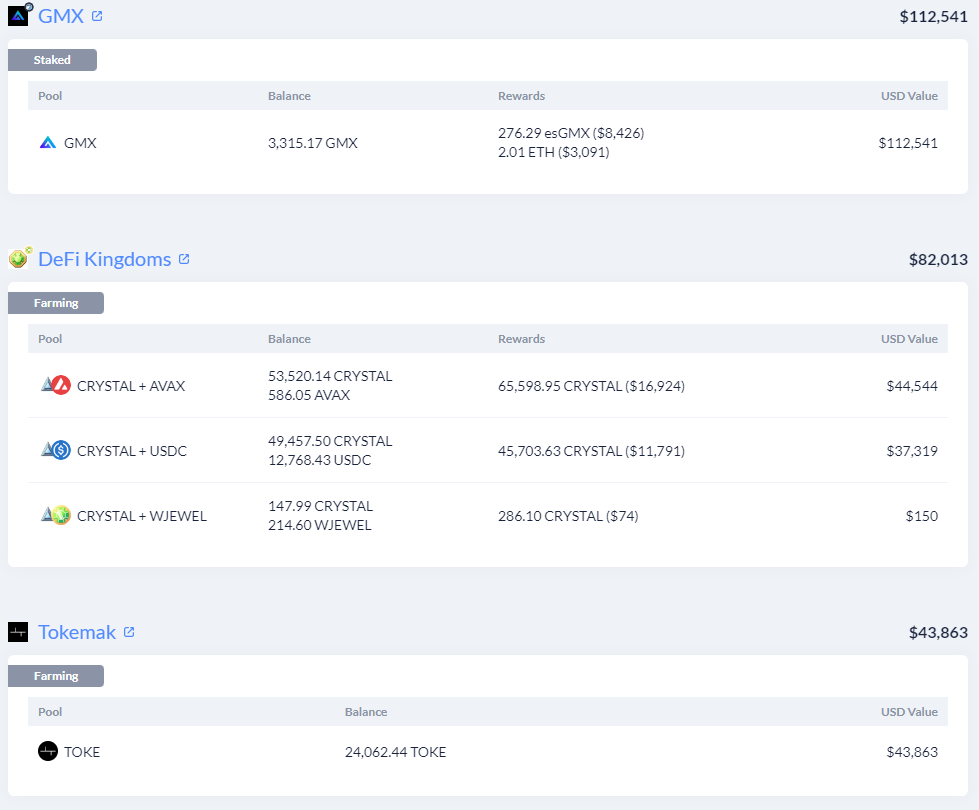Select the Staked tab under GMX
The width and height of the screenshot is (979, 810).
click(52, 60)
